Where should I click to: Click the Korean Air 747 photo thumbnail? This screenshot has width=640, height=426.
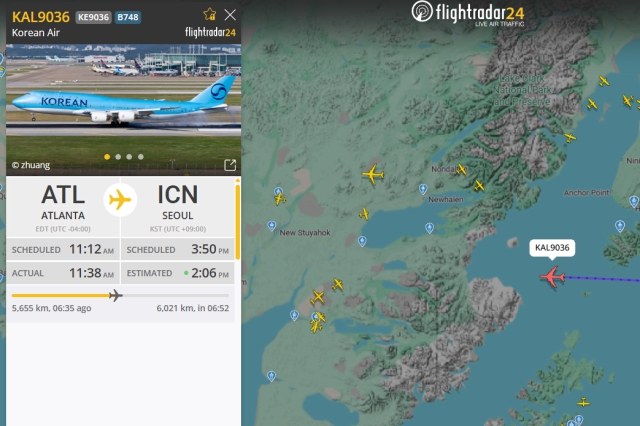point(123,109)
